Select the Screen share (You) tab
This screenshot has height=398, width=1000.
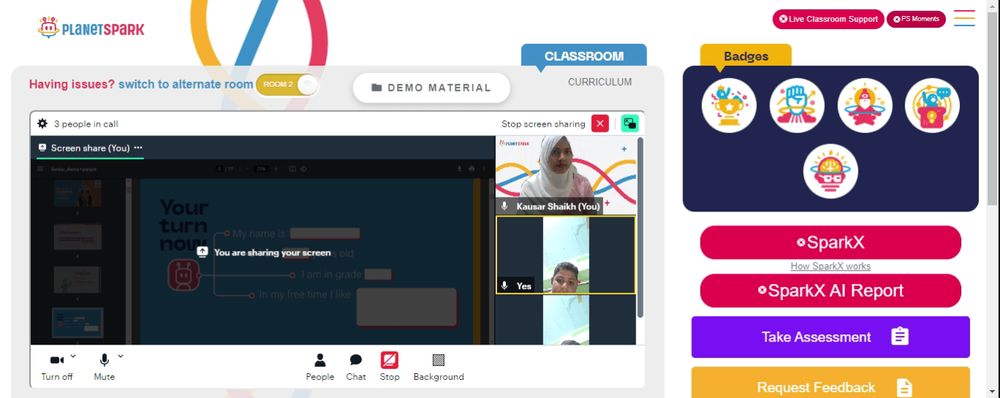tap(90, 148)
